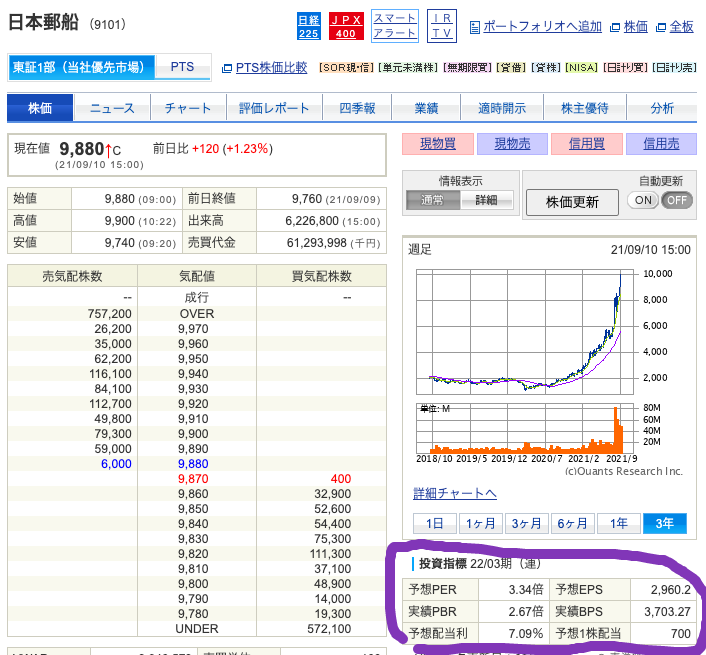Image resolution: width=706 pixels, height=655 pixels.
Task: Add stock via ポートフォリオへ追加 link
Action: click(542, 27)
